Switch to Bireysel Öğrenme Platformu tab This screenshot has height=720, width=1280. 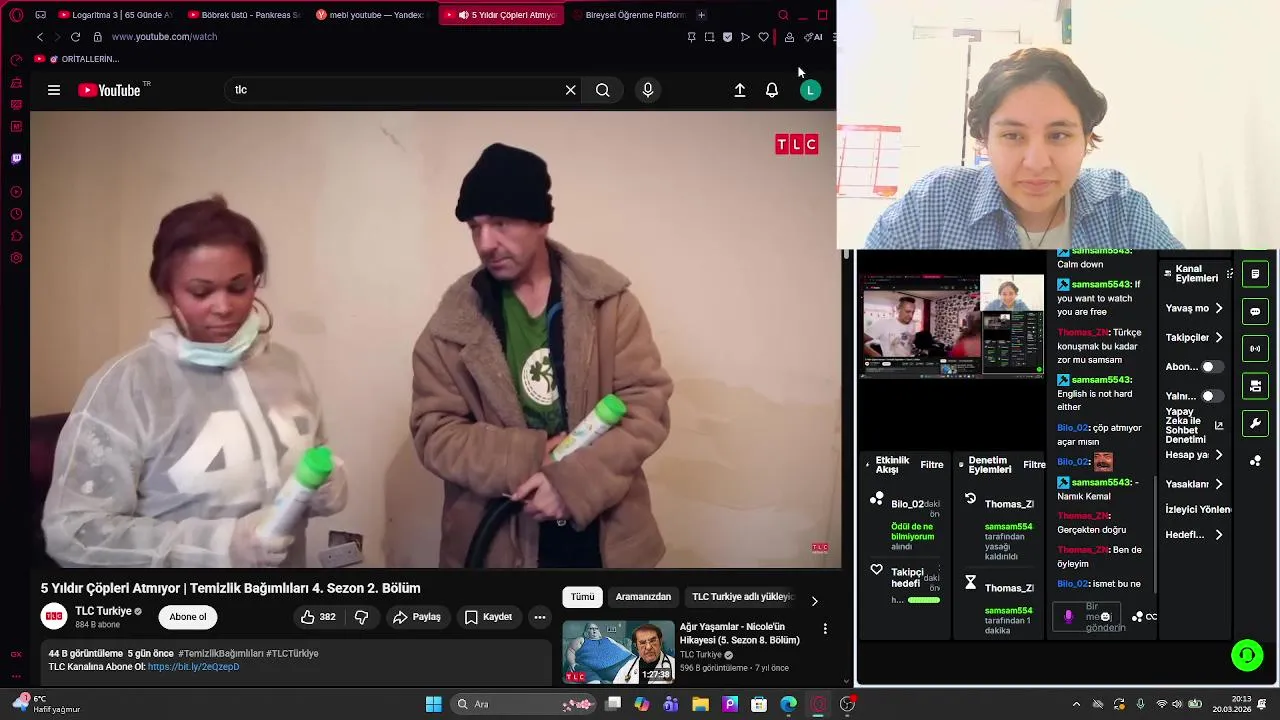coord(627,15)
